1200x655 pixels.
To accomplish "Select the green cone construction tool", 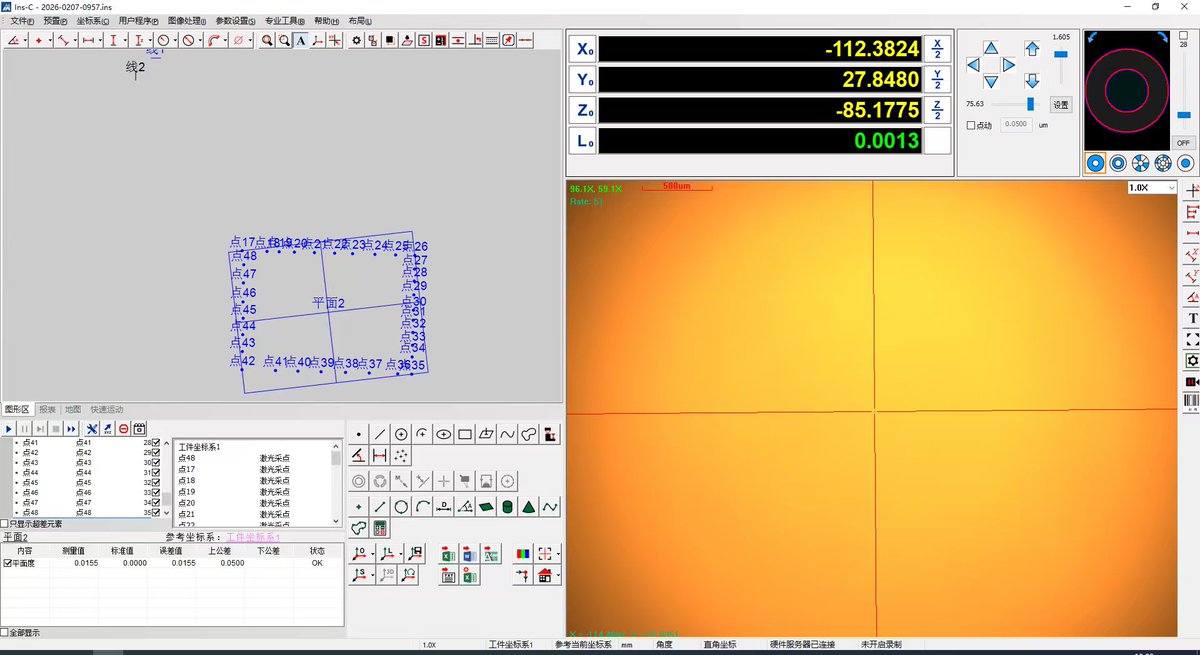I will click(529, 507).
